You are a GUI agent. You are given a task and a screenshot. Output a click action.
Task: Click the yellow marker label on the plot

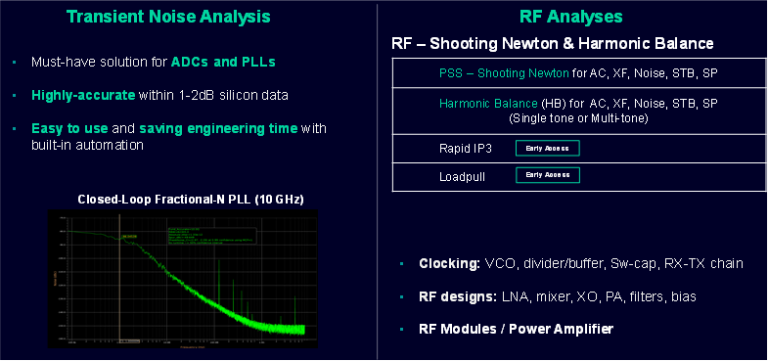[x=130, y=237]
